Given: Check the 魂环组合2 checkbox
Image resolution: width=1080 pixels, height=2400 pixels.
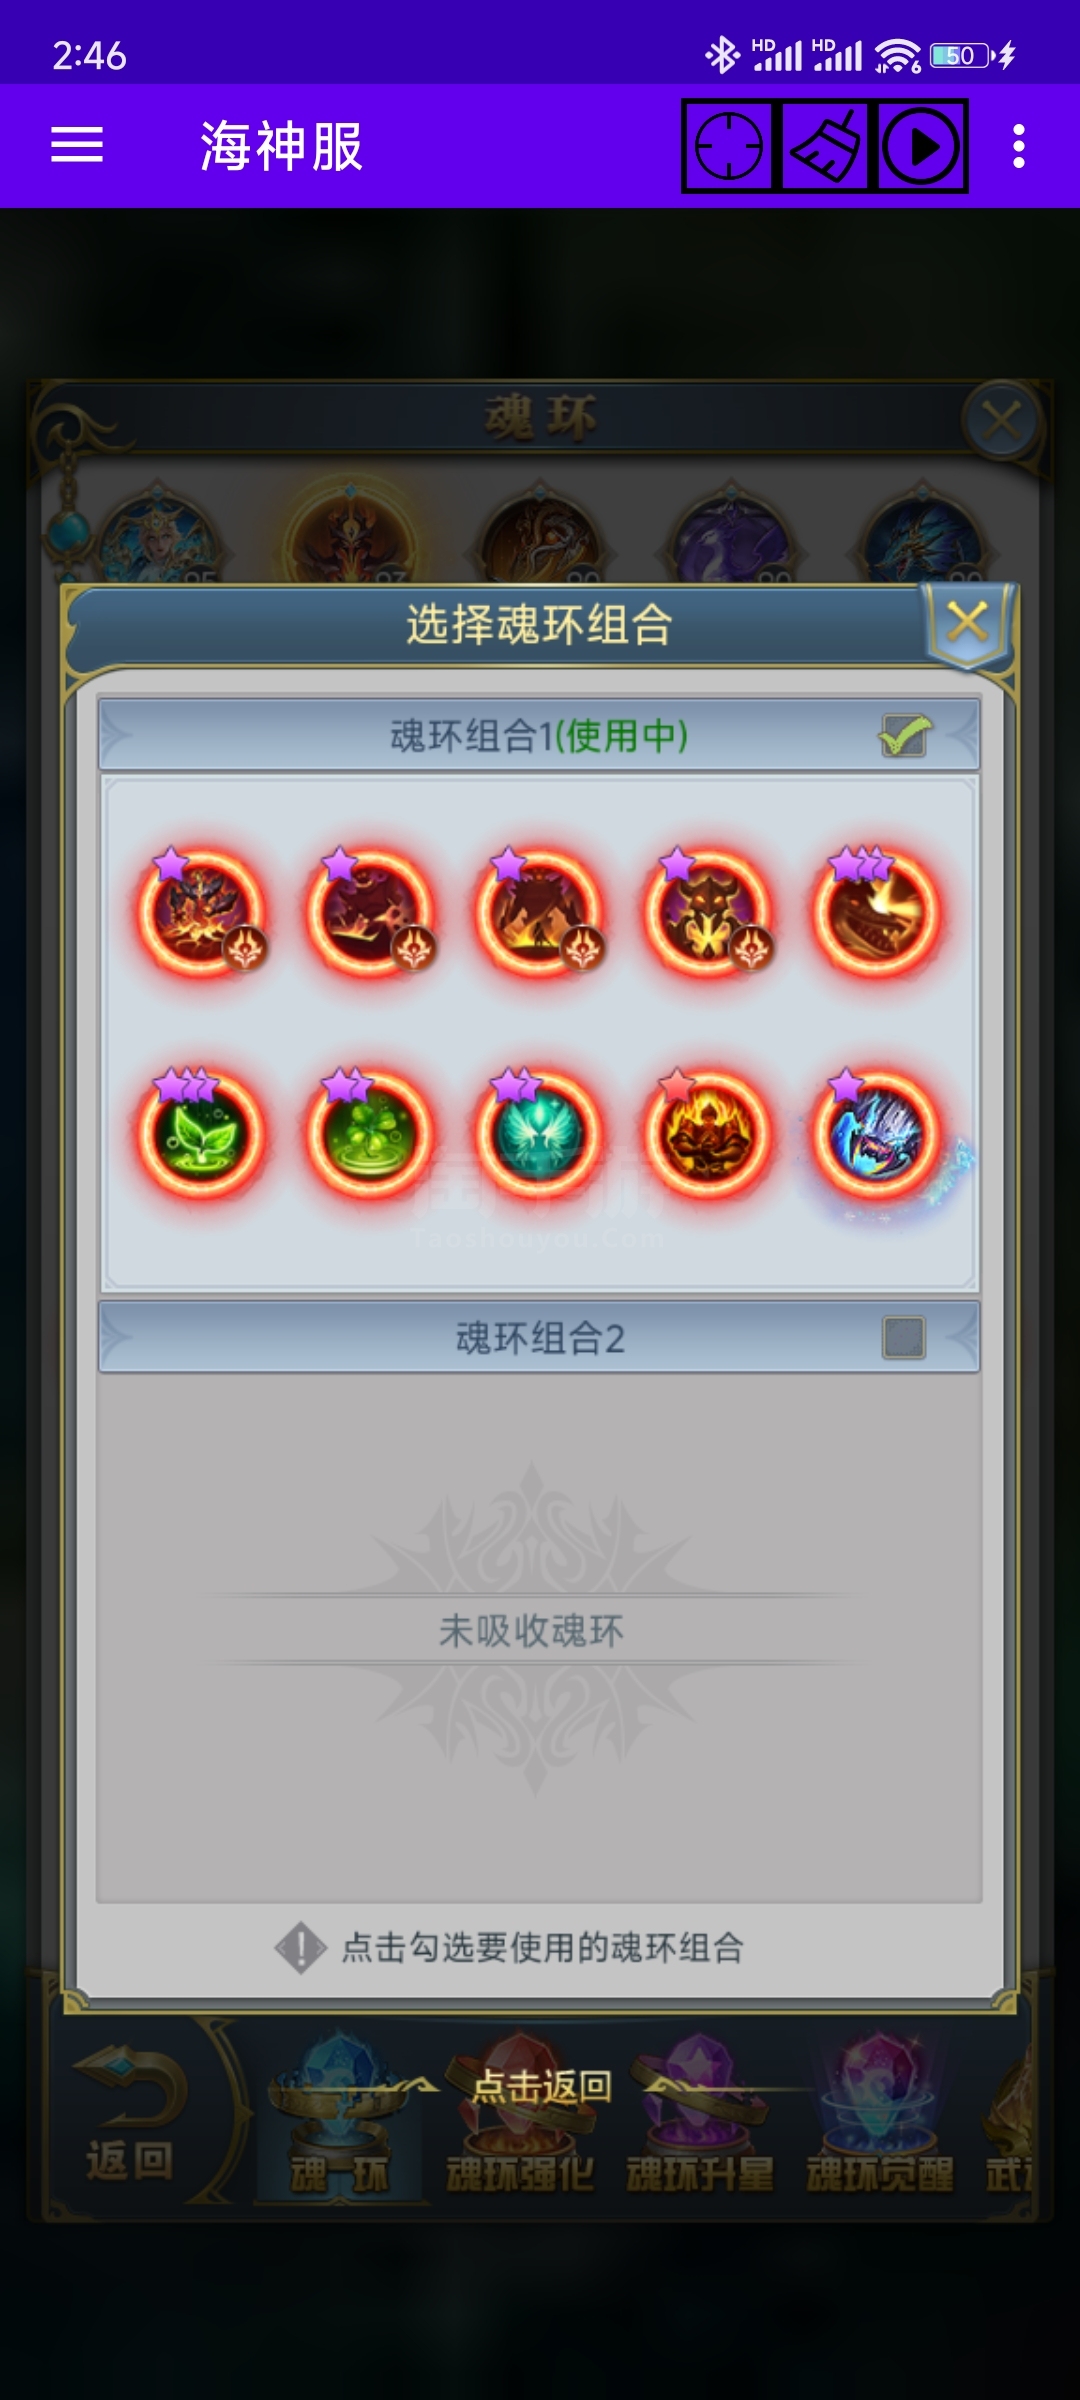Looking at the screenshot, I should click(x=904, y=1337).
